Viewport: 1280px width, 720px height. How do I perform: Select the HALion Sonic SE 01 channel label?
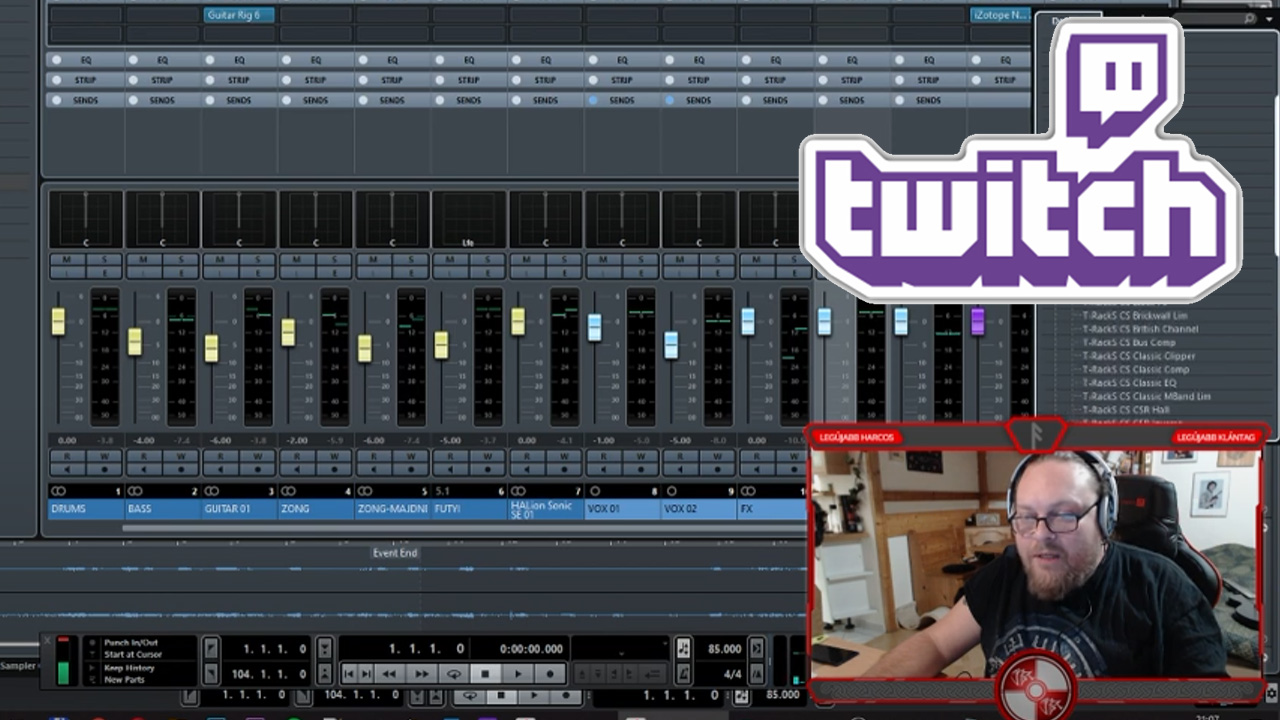point(546,509)
